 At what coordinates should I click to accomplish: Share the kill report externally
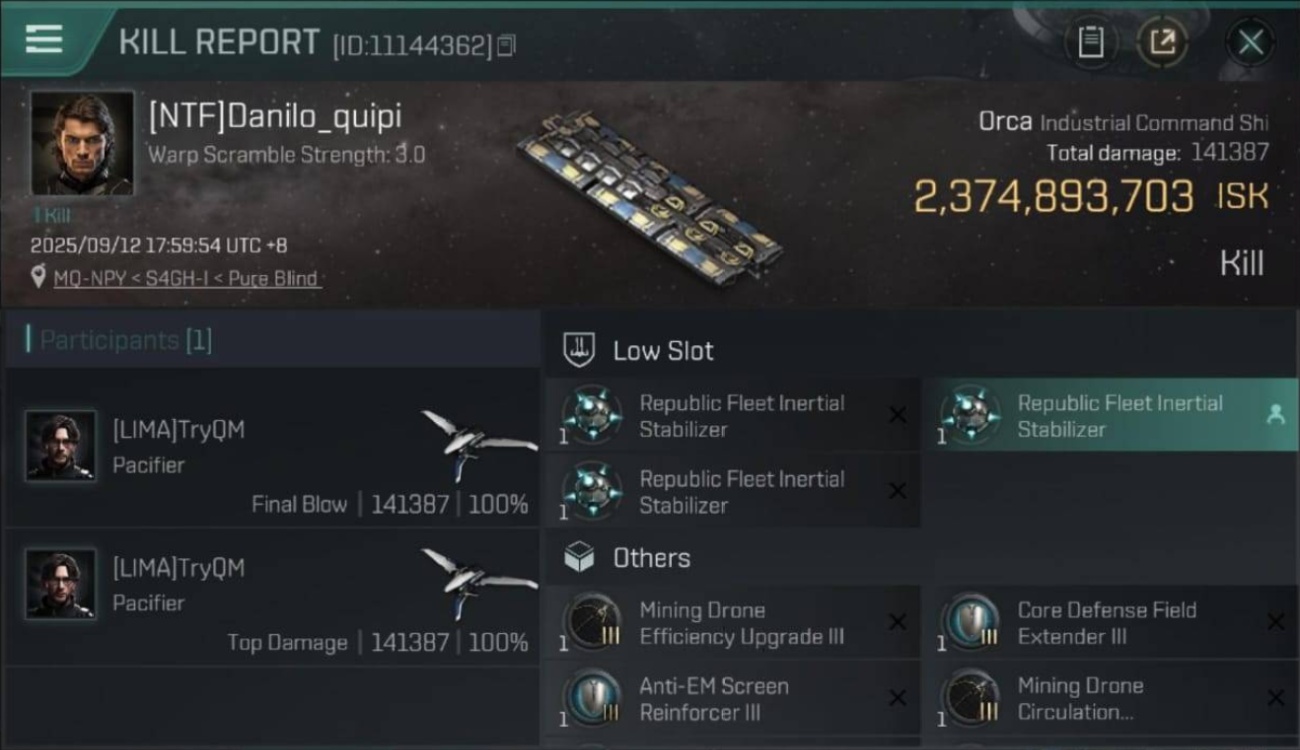[1162, 42]
